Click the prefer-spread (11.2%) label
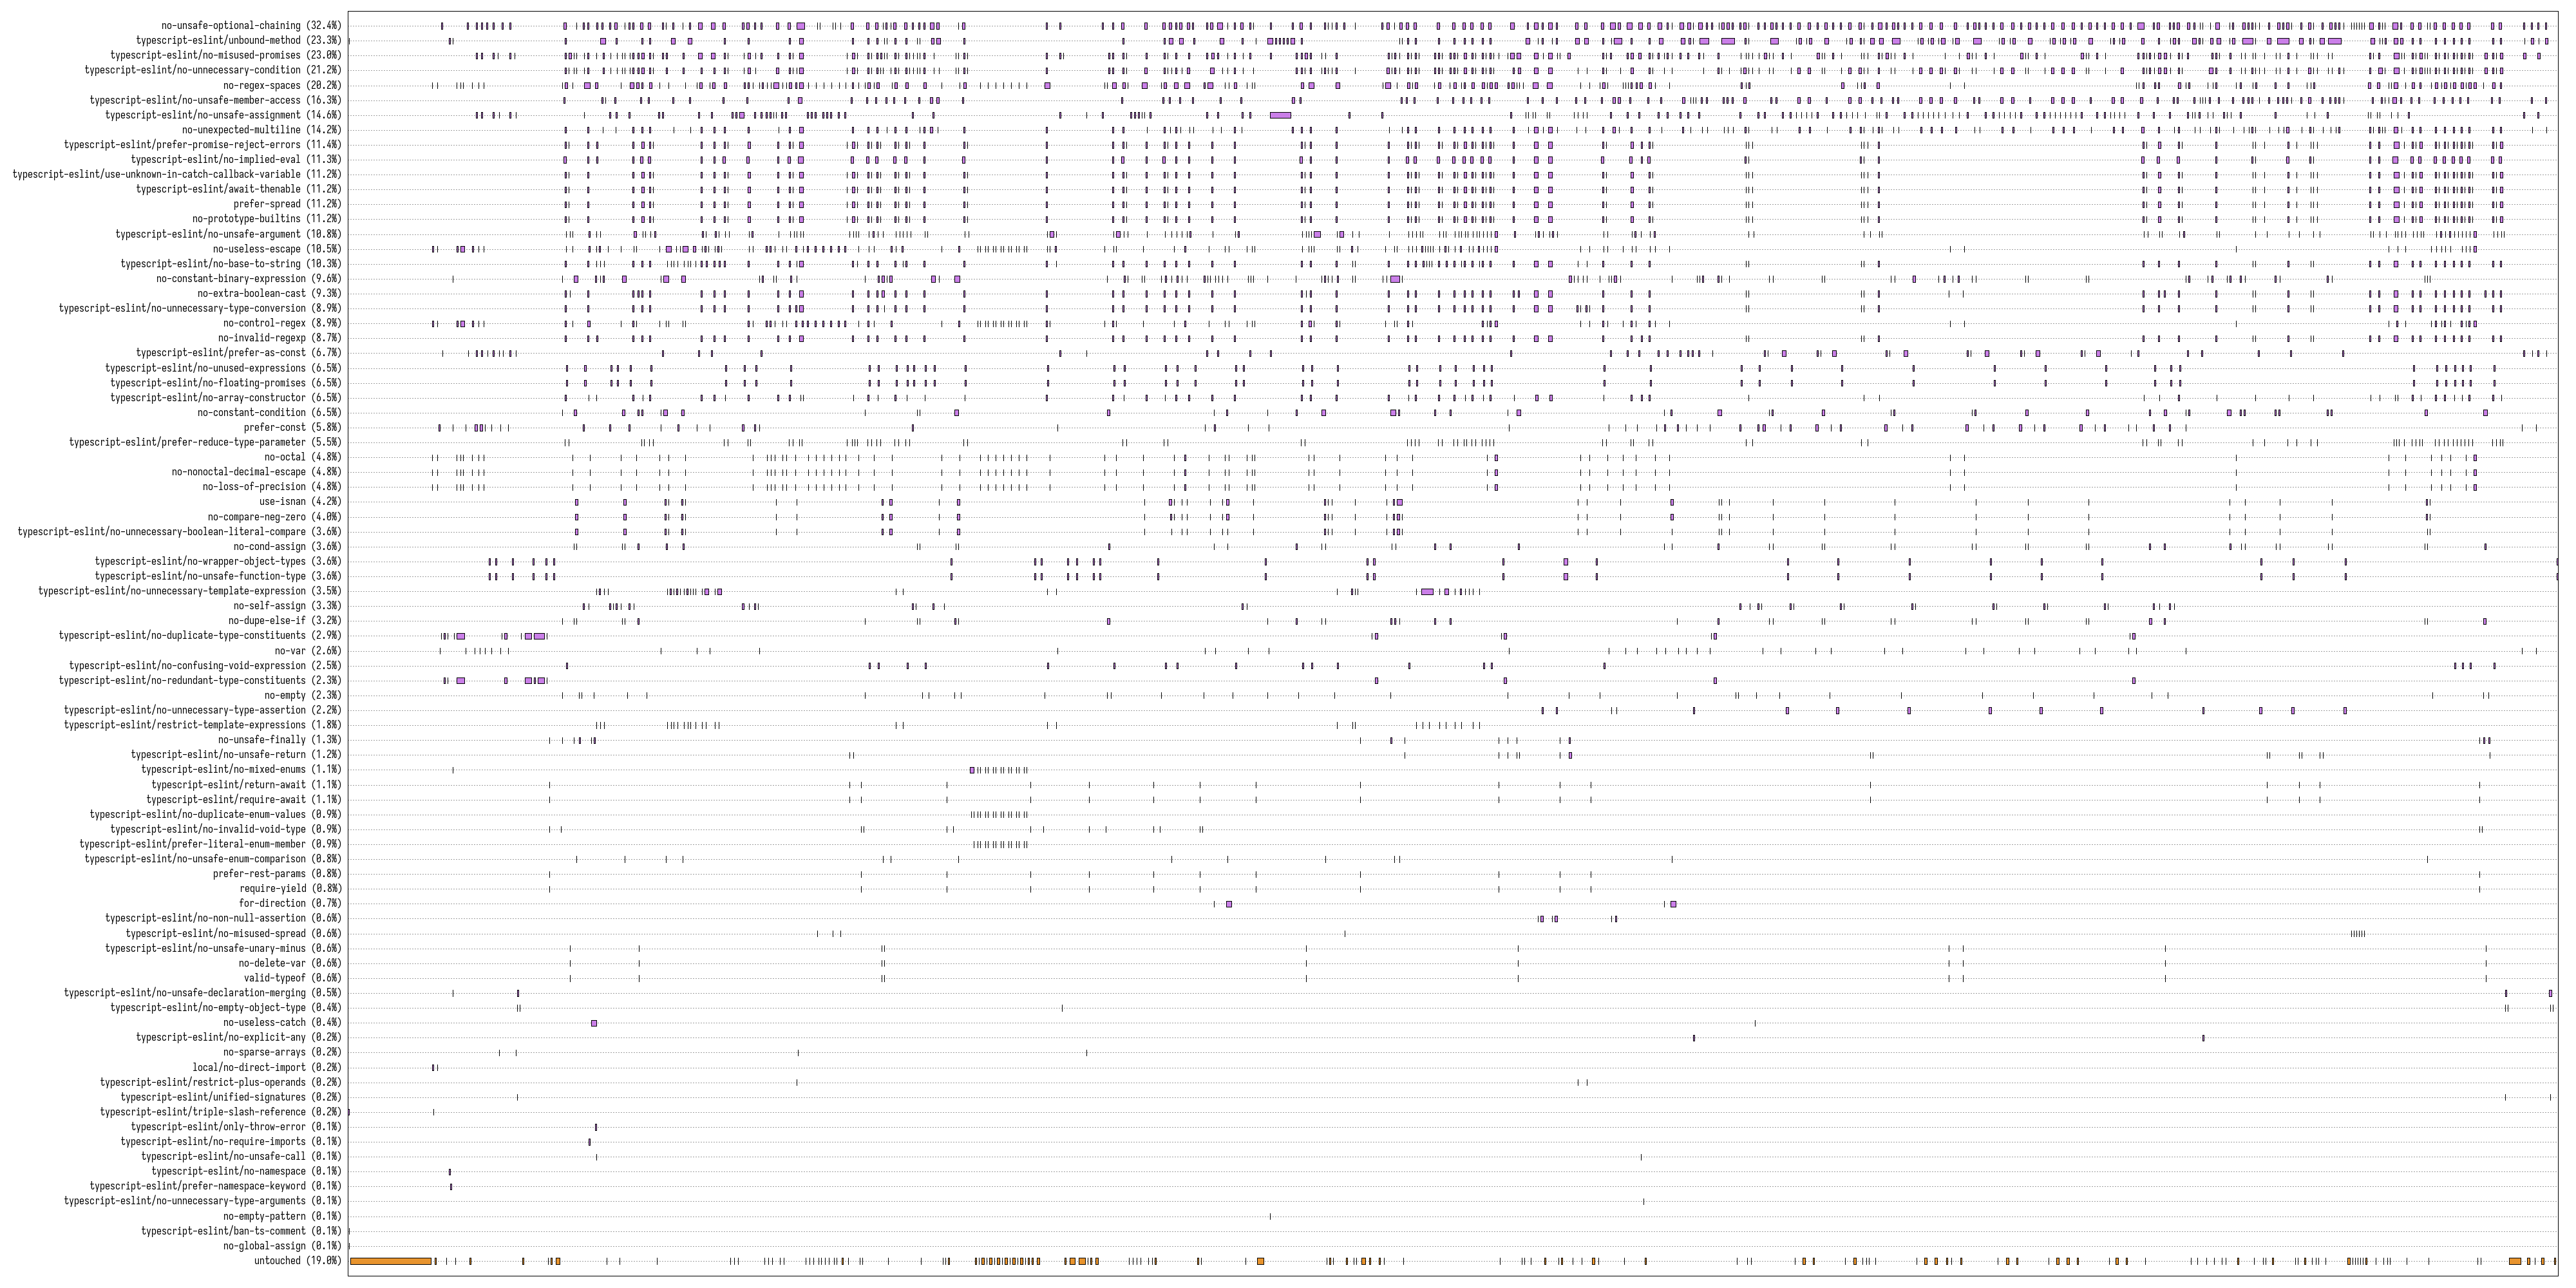The image size is (2576, 1288). 287,205
